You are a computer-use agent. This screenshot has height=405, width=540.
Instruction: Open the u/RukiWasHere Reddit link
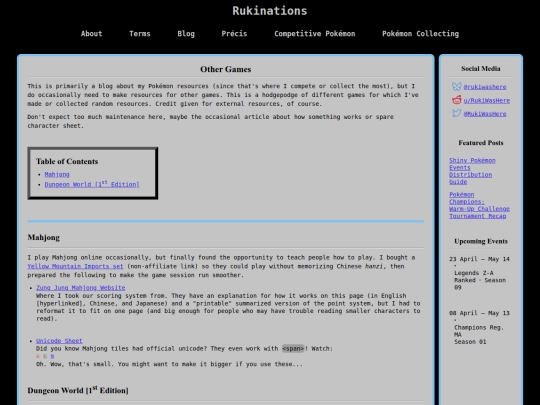[x=487, y=101]
